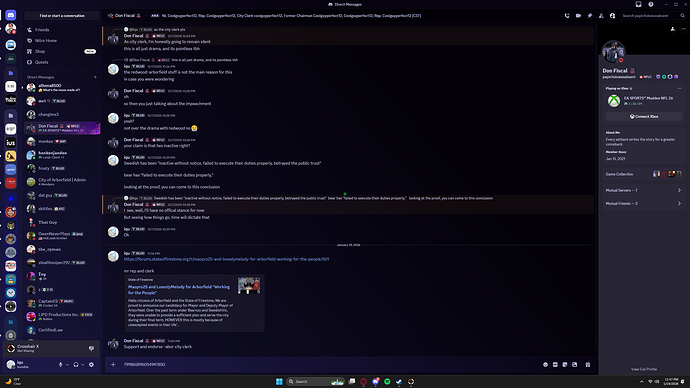Click friend action icon in profile panel
Image resolution: width=690 pixels, height=388 pixels.
tap(673, 29)
